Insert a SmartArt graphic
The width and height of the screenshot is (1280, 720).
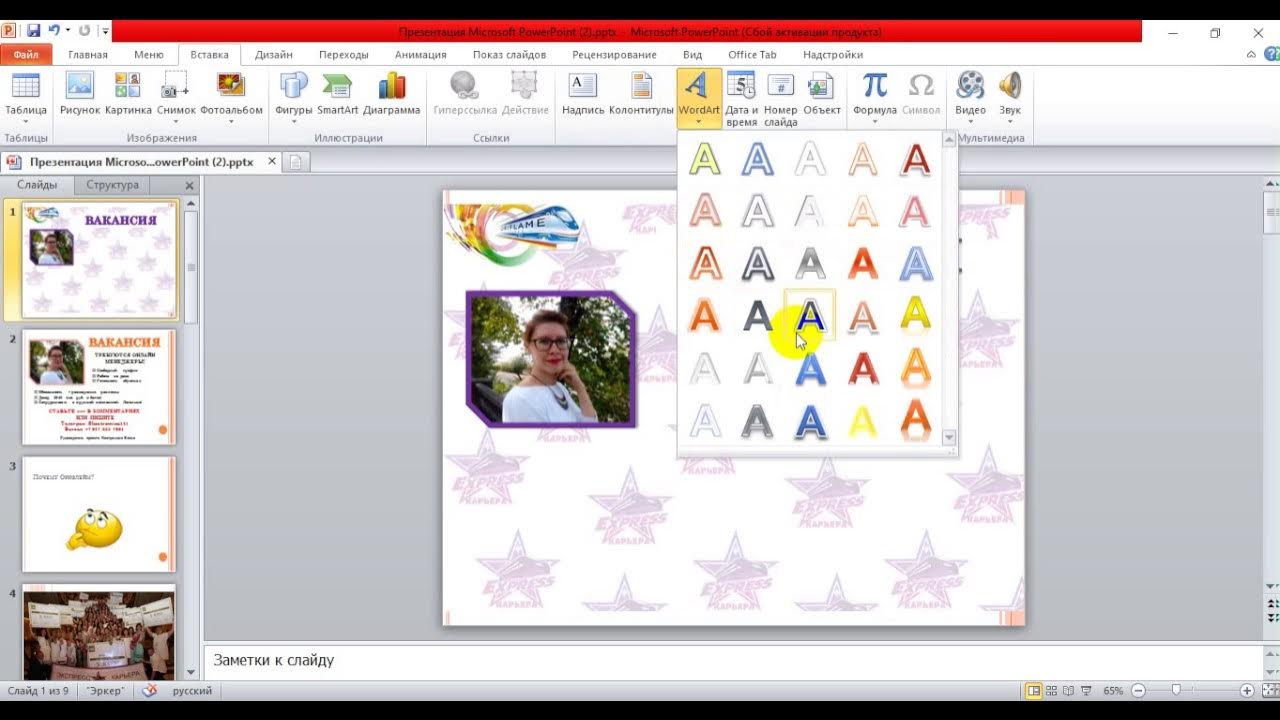pos(338,94)
